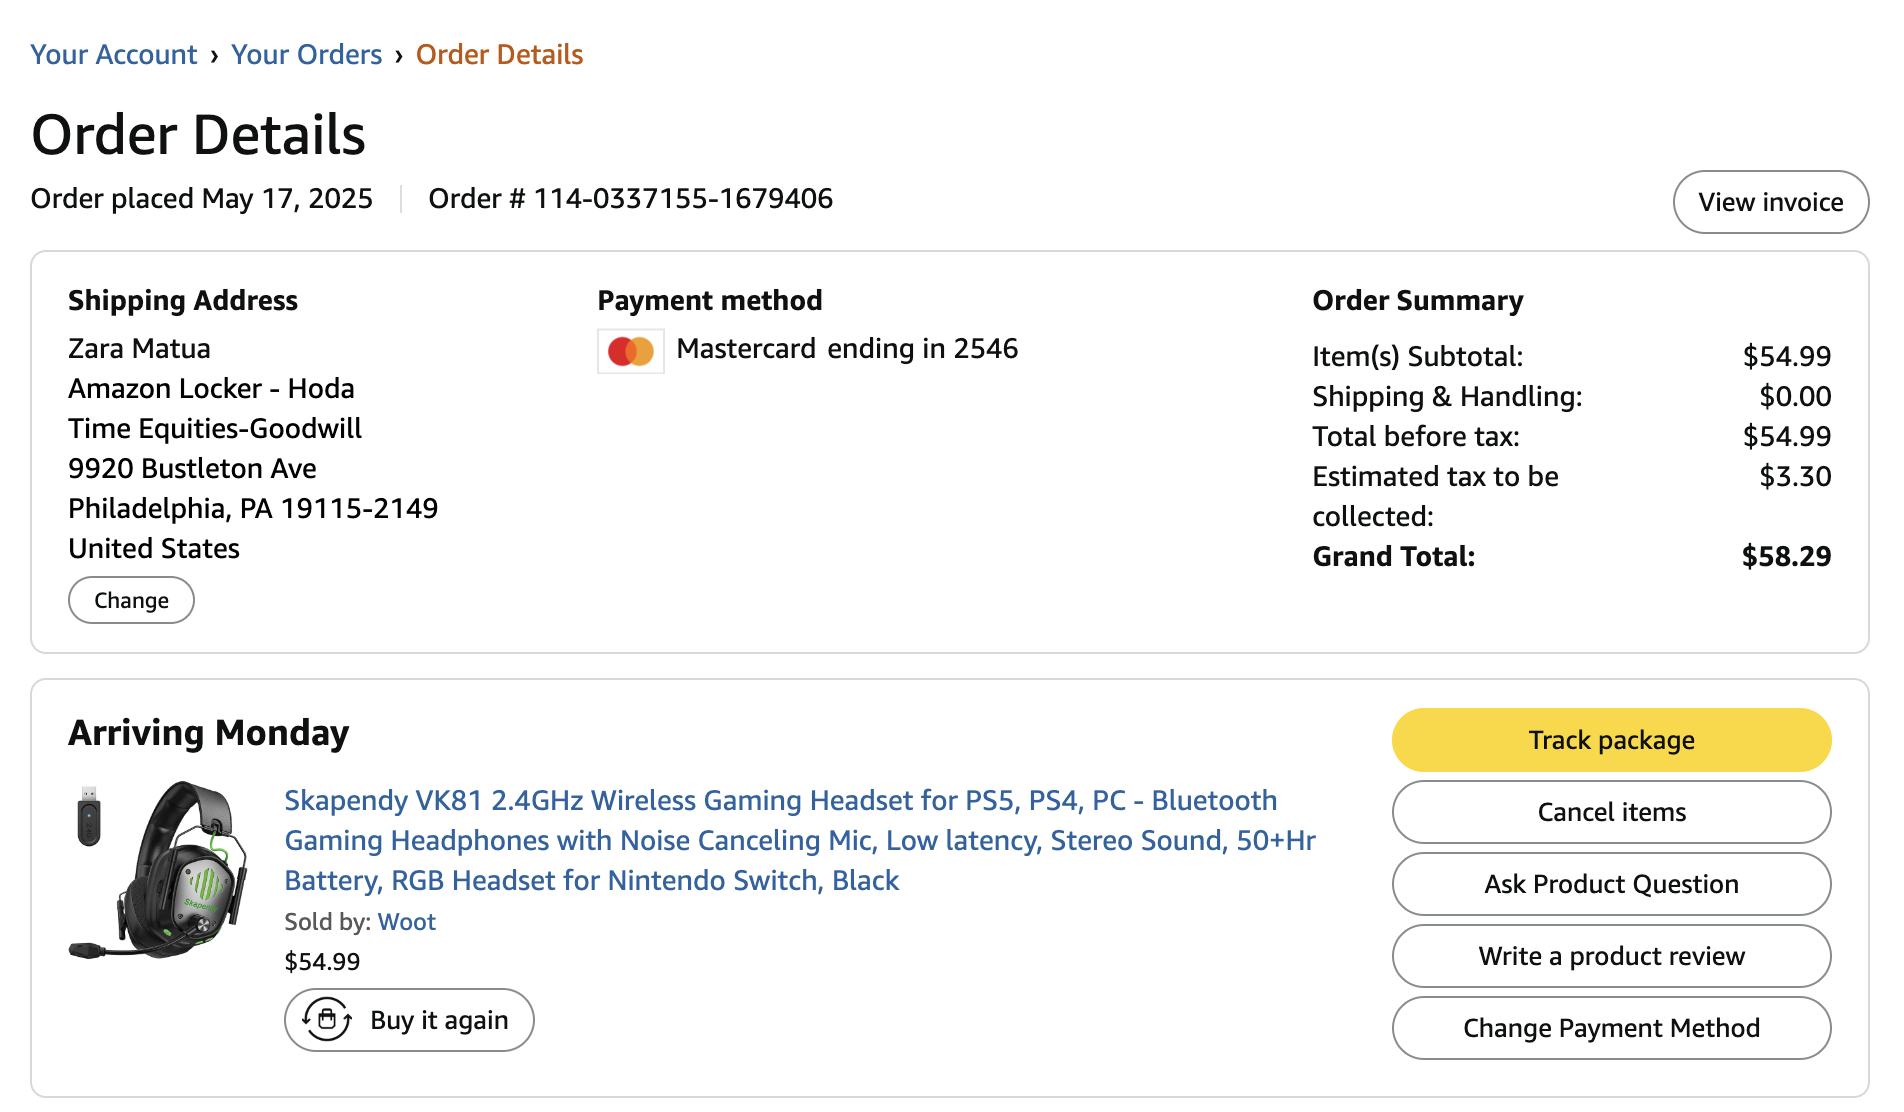This screenshot has width=1904, height=1112.
Task: Click the Mastercard ending in 2546 text
Action: (x=847, y=348)
